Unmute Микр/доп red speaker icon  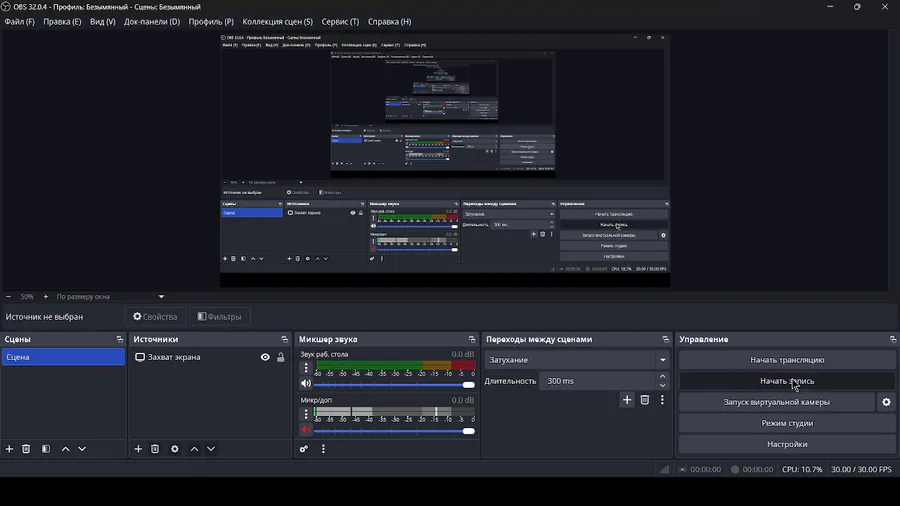pos(306,430)
